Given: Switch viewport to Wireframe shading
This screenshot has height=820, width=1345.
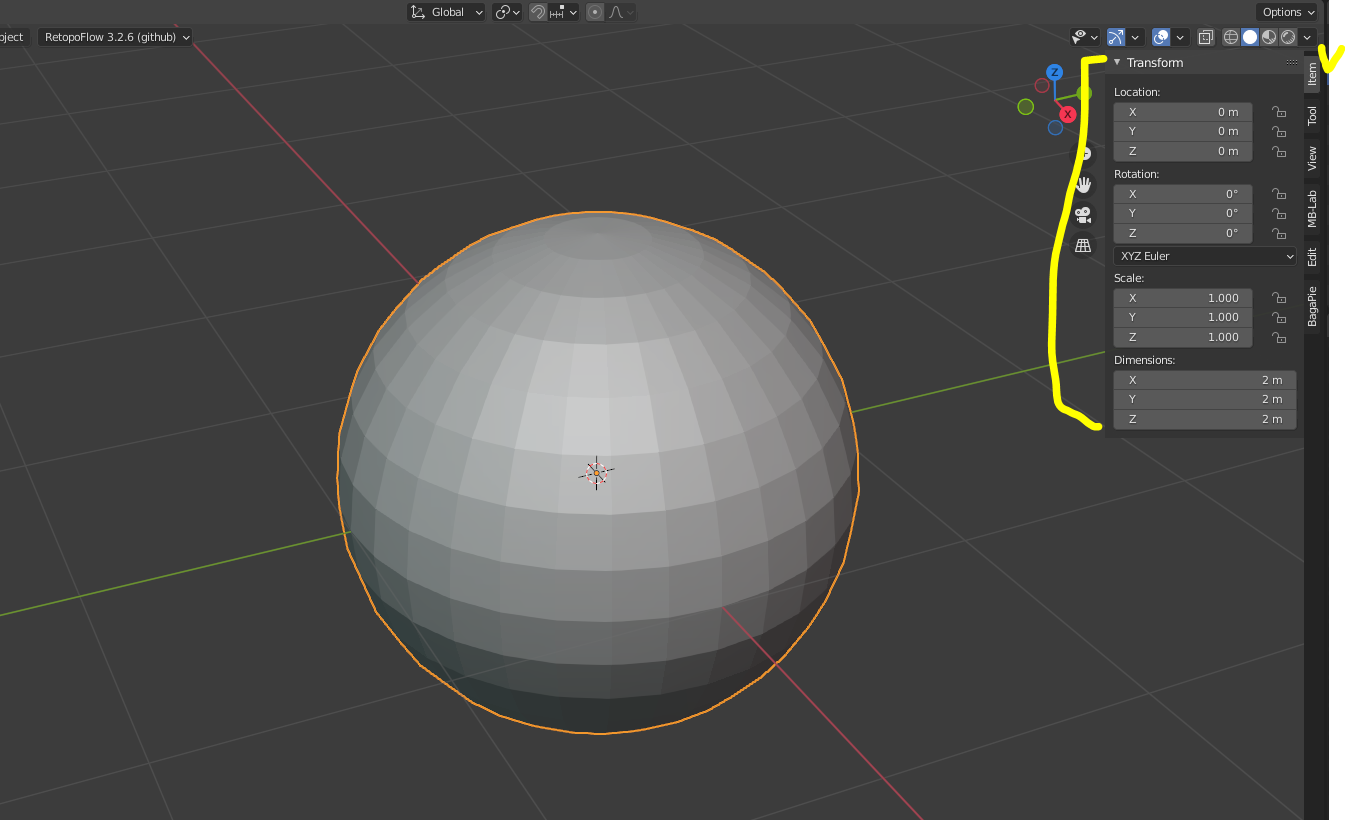Looking at the screenshot, I should tap(1231, 37).
